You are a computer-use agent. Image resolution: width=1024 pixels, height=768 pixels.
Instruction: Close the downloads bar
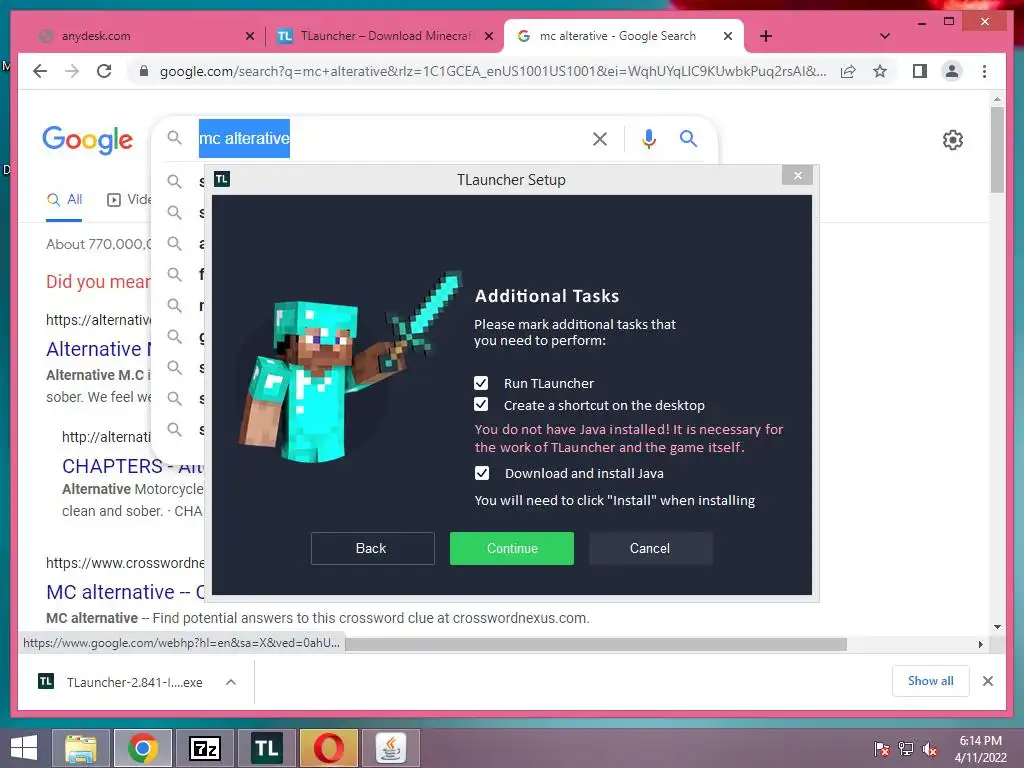(987, 681)
